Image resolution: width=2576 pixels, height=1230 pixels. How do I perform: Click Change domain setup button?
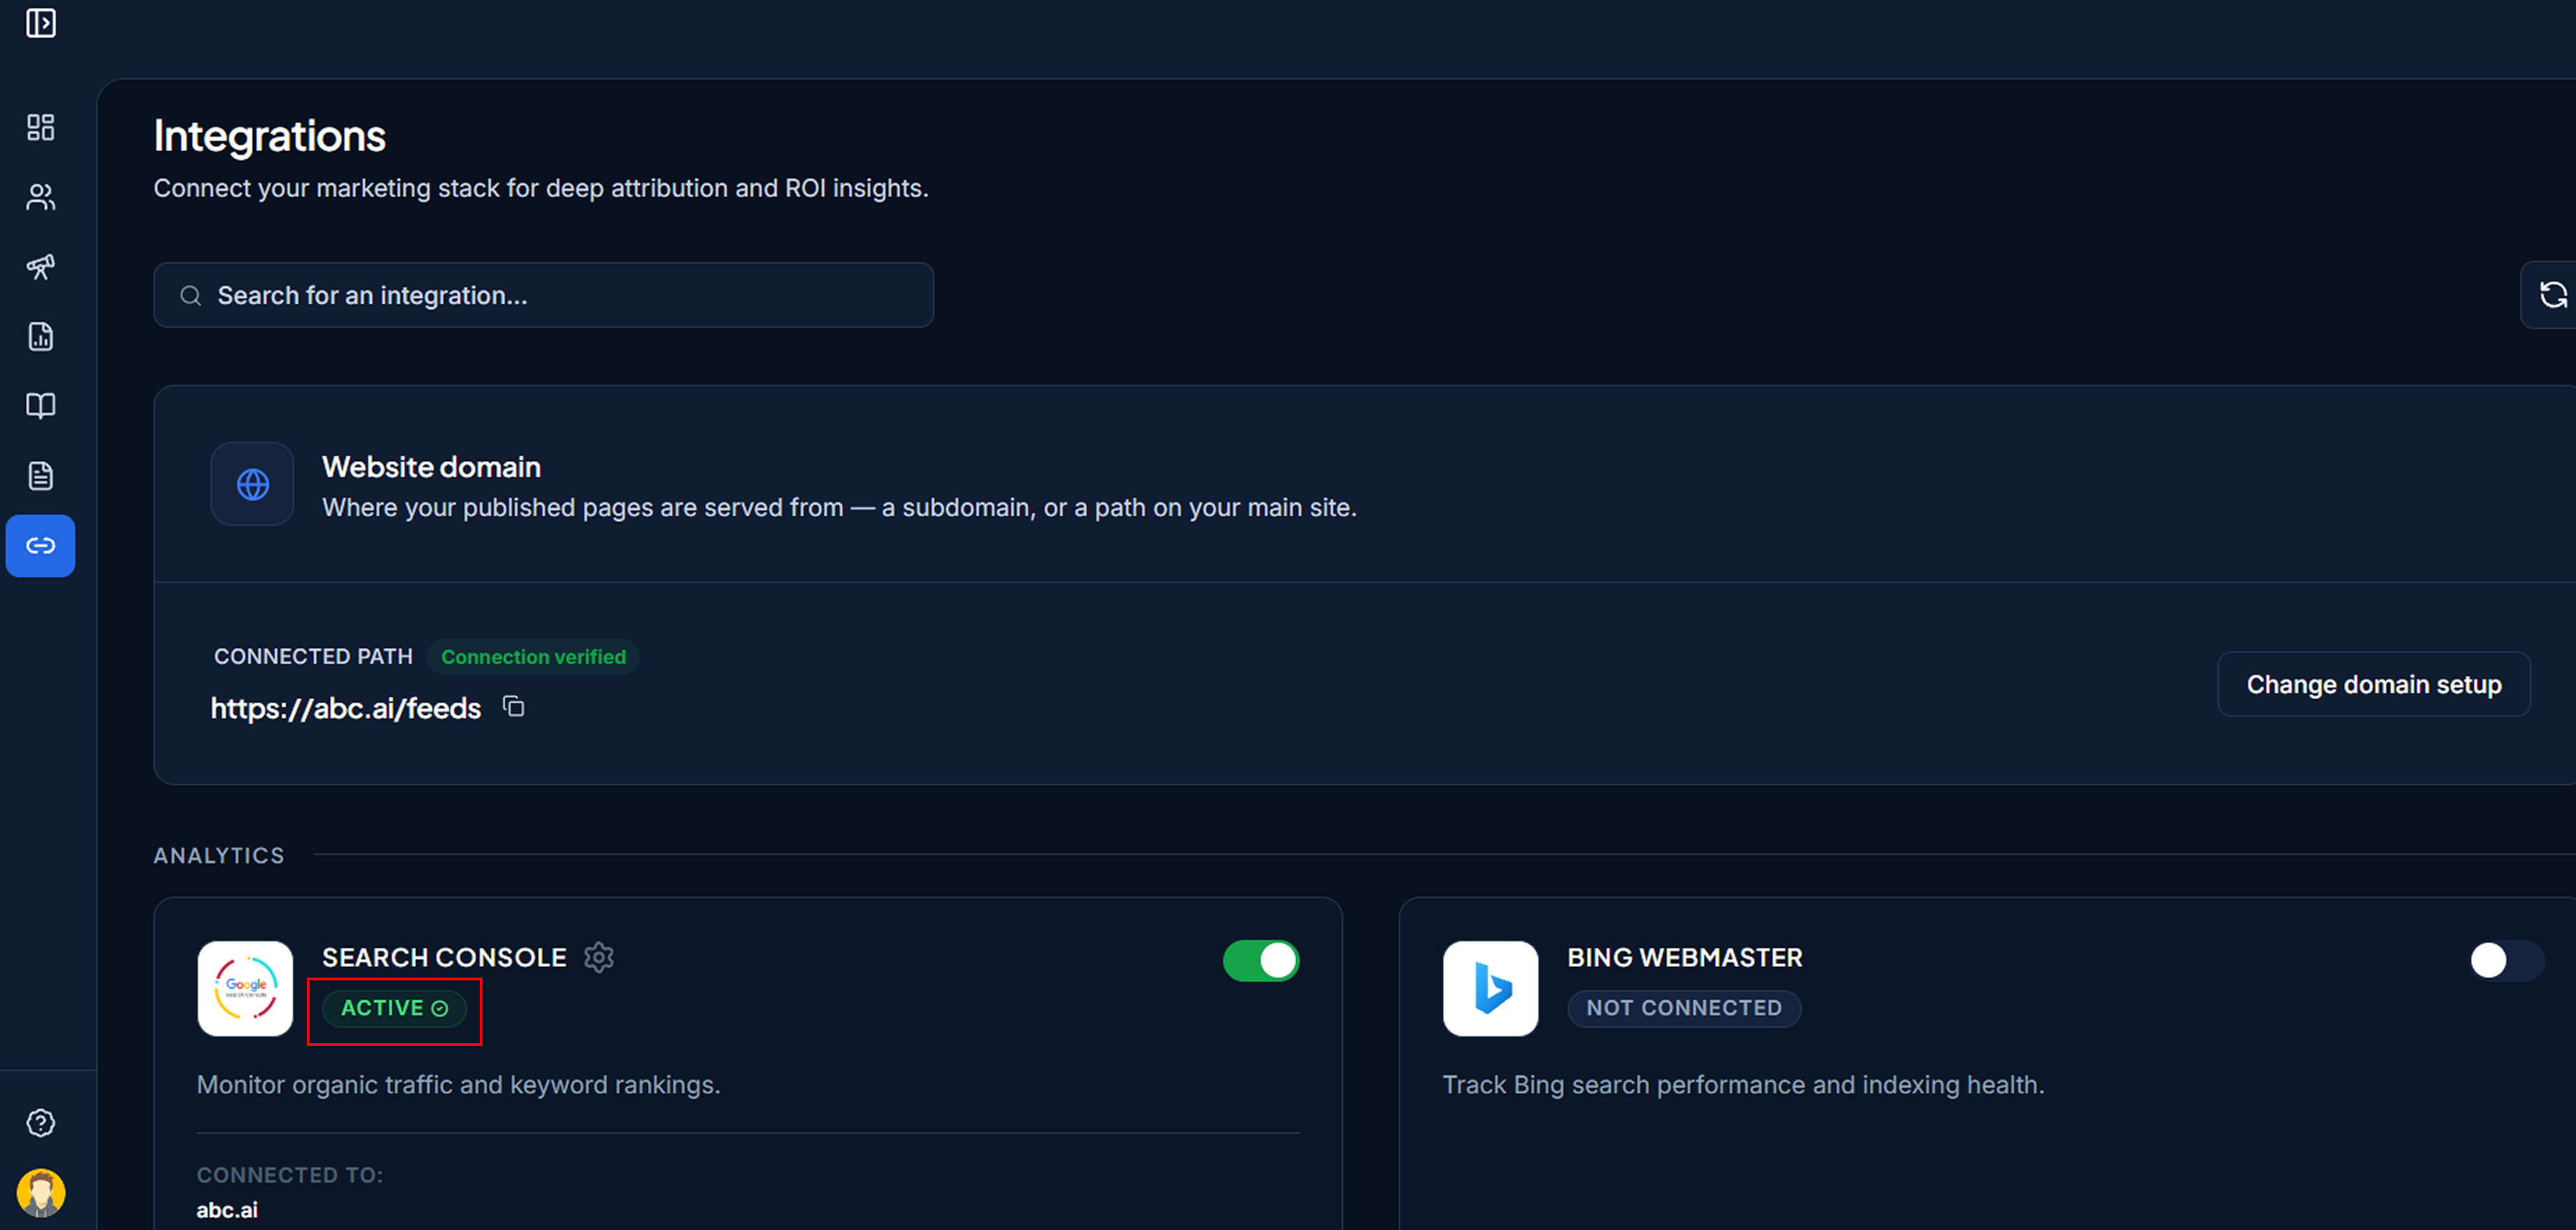pos(2374,685)
